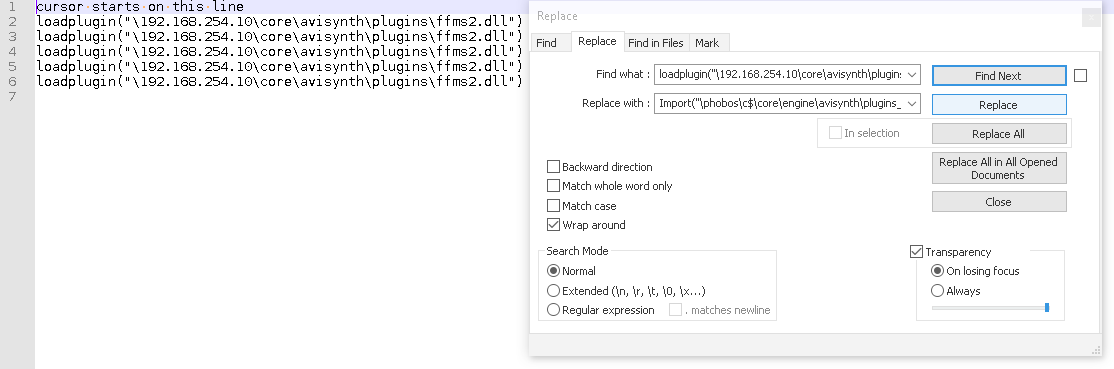Image resolution: width=1114 pixels, height=369 pixels.
Task: Click the loadplugin text on line 4
Action: click(x=279, y=51)
